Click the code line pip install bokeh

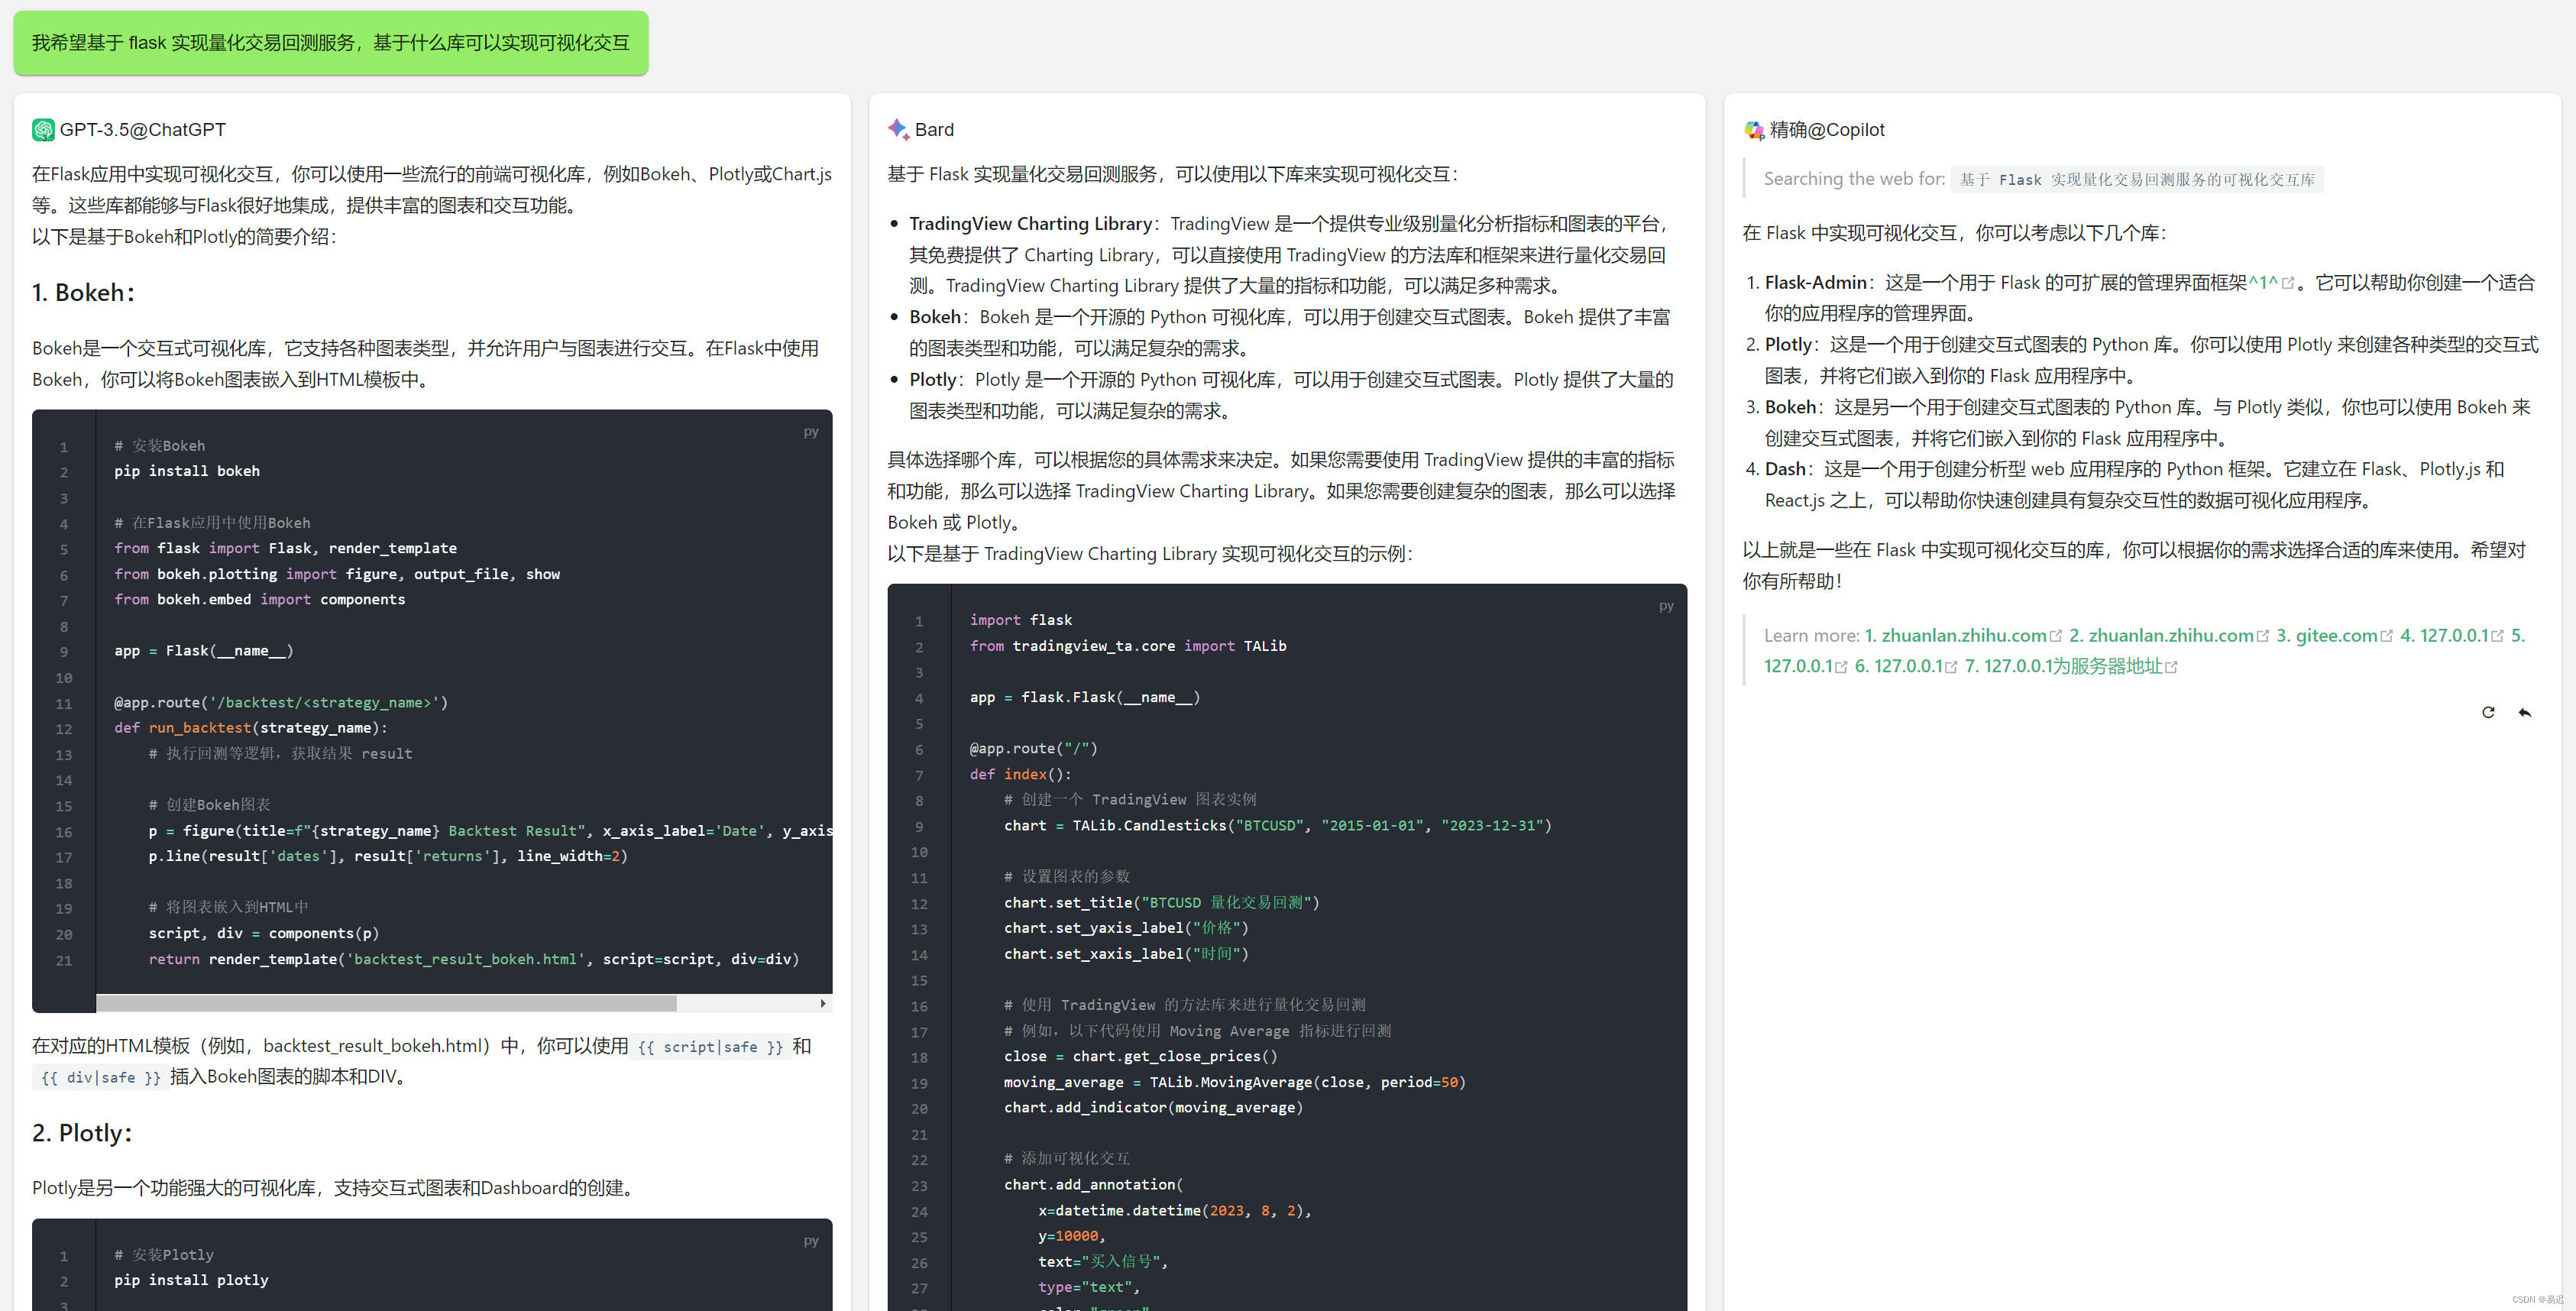click(x=187, y=471)
